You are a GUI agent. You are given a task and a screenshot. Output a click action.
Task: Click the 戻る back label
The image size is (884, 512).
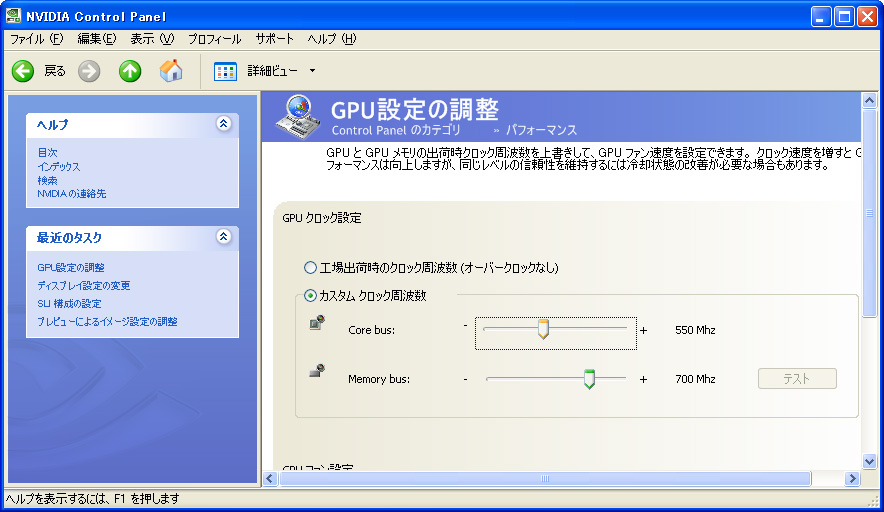point(55,71)
